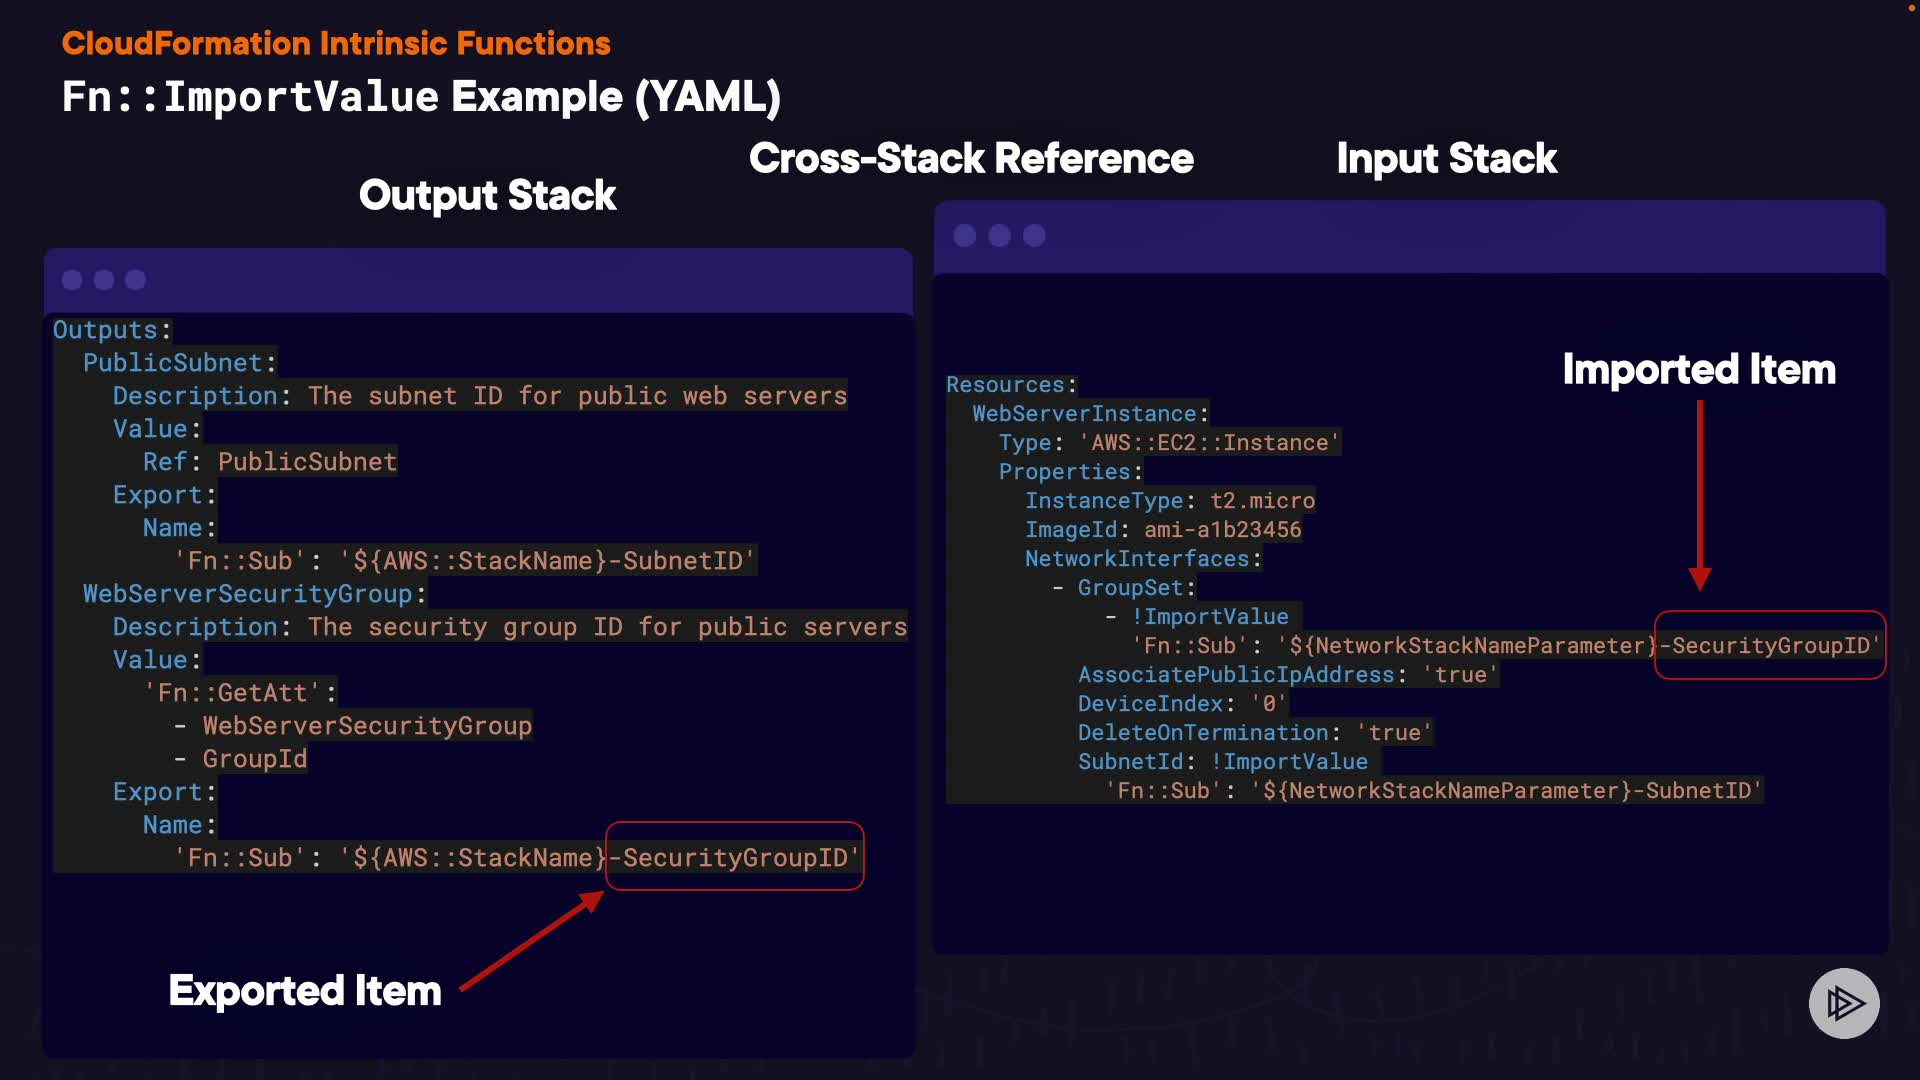This screenshot has height=1080, width=1920.
Task: Select the Input Stack heading
Action: pyautogui.click(x=1446, y=158)
